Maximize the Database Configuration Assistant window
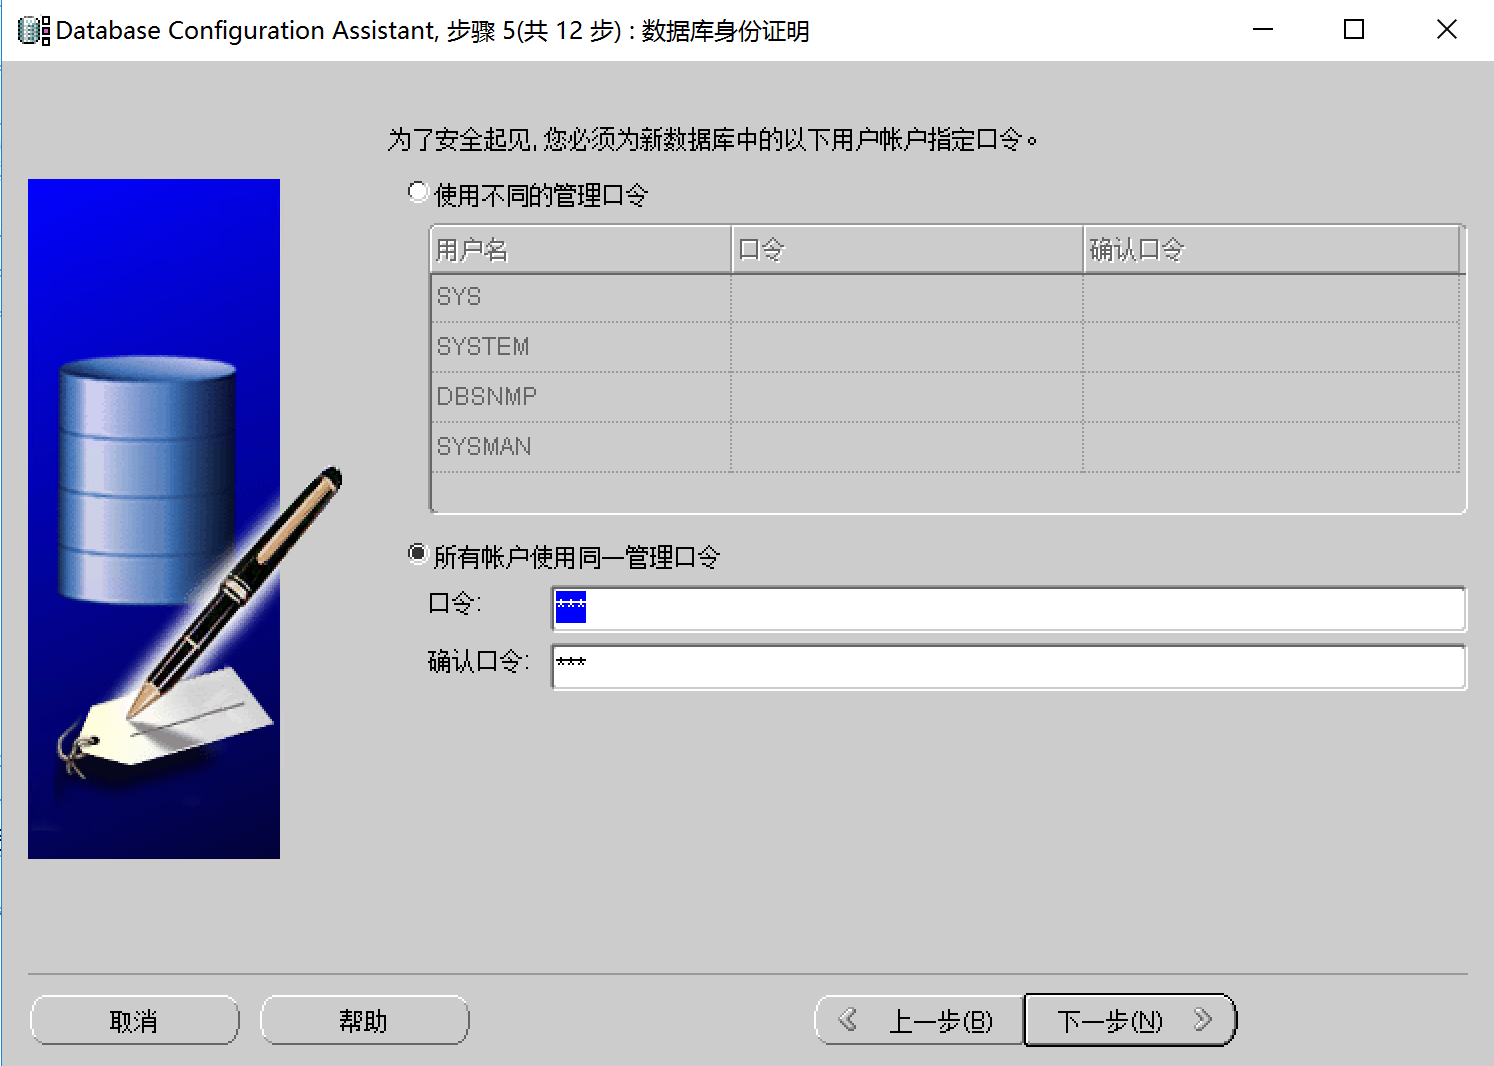This screenshot has height=1066, width=1494. (1354, 30)
